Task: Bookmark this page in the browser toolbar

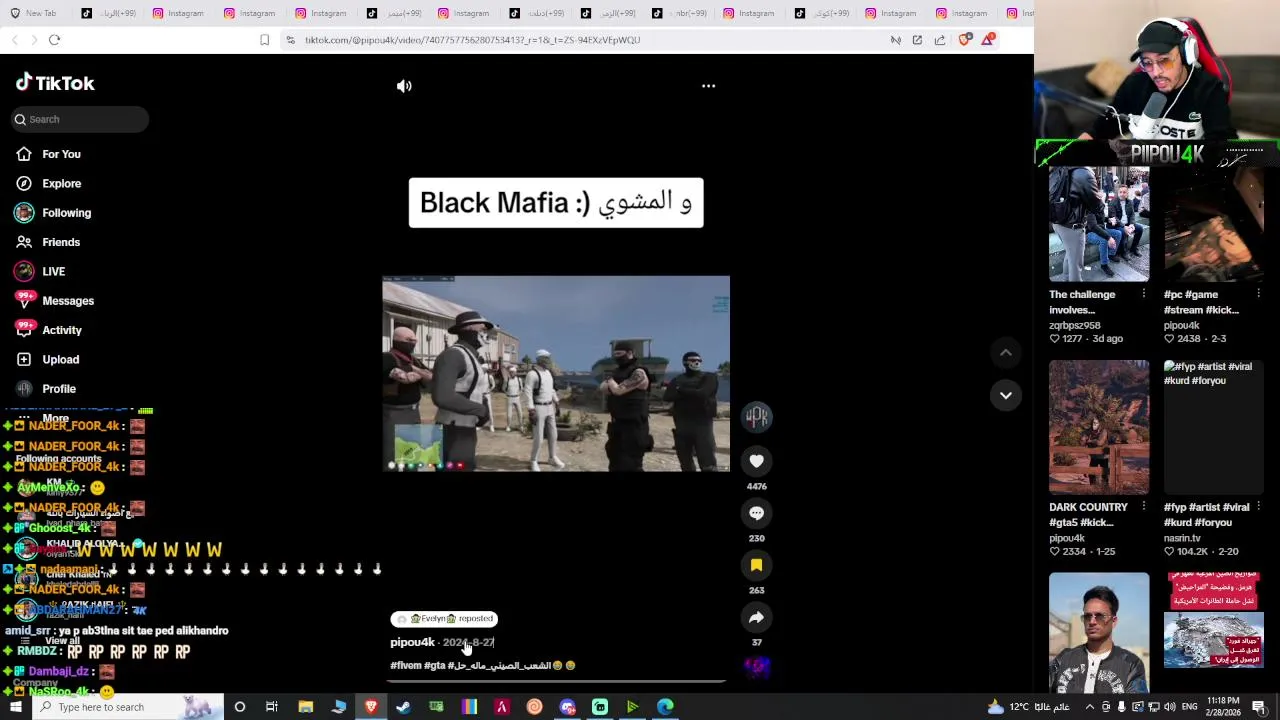Action: [x=264, y=40]
